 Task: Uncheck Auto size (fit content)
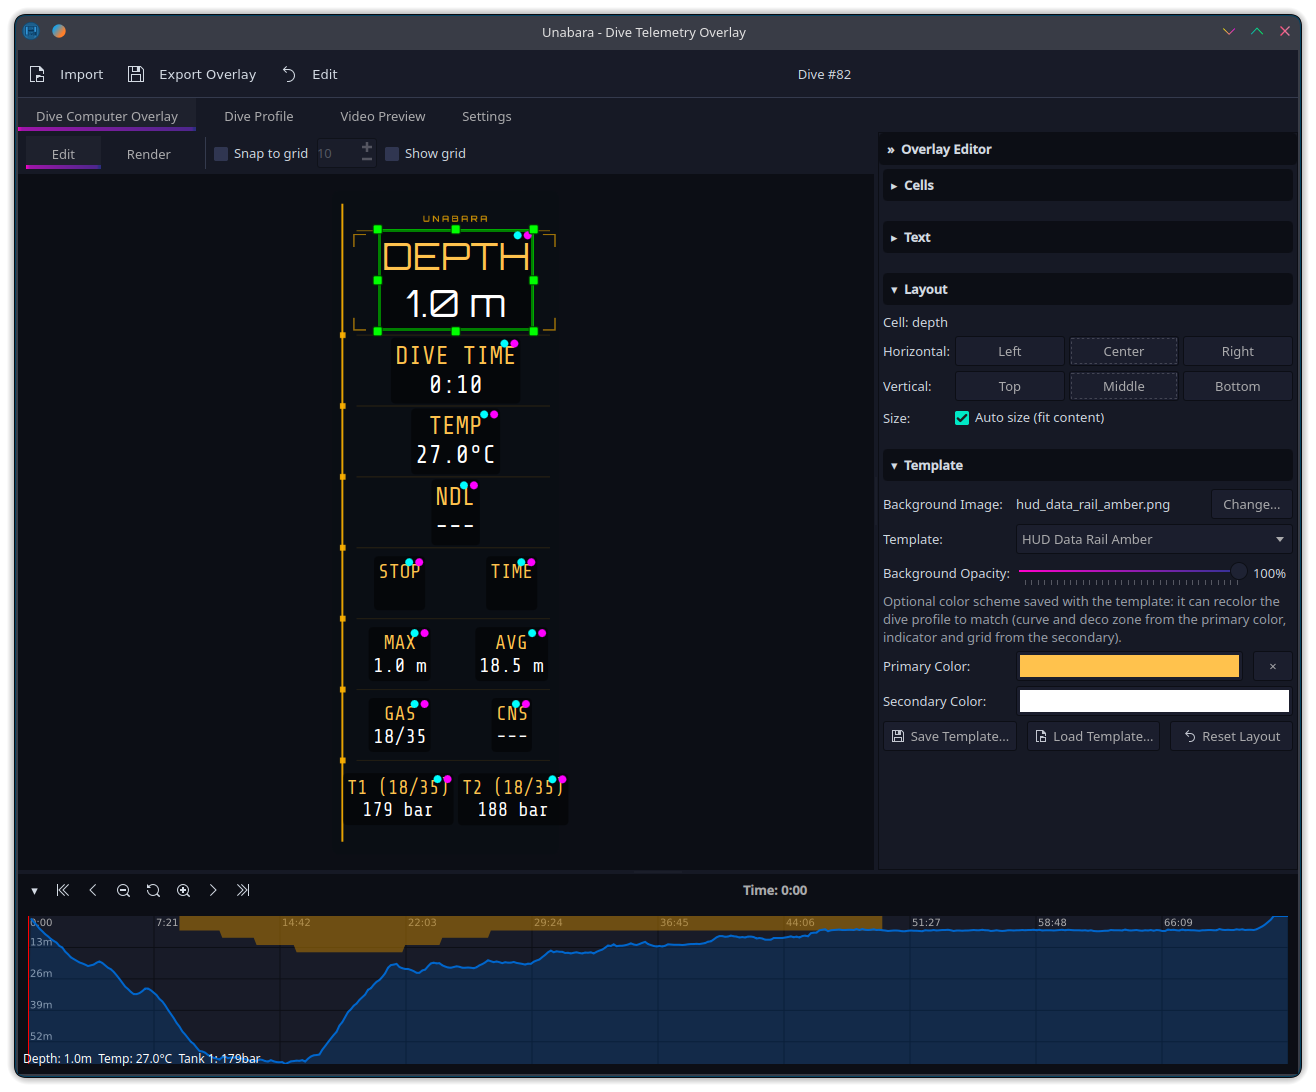(x=962, y=418)
